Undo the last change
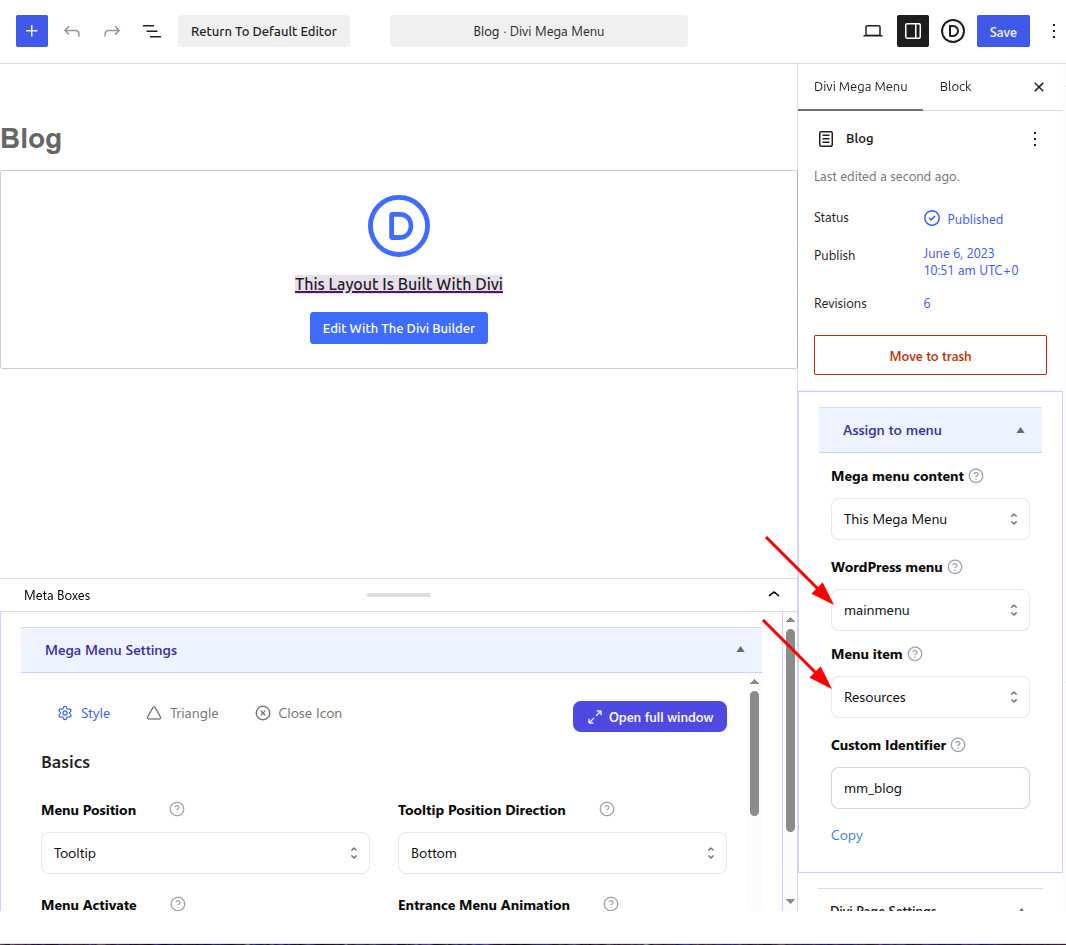This screenshot has height=945, width=1066. pyautogui.click(x=72, y=31)
